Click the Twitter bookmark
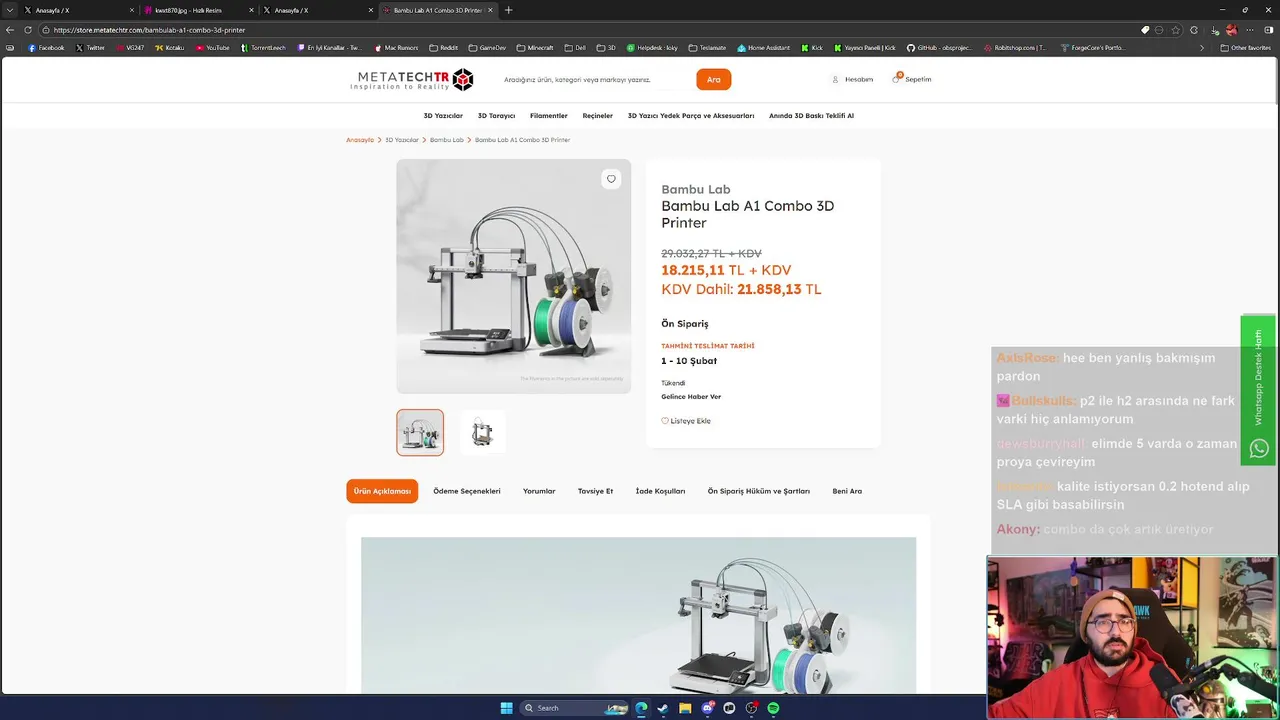This screenshot has width=1280, height=720. [90, 47]
